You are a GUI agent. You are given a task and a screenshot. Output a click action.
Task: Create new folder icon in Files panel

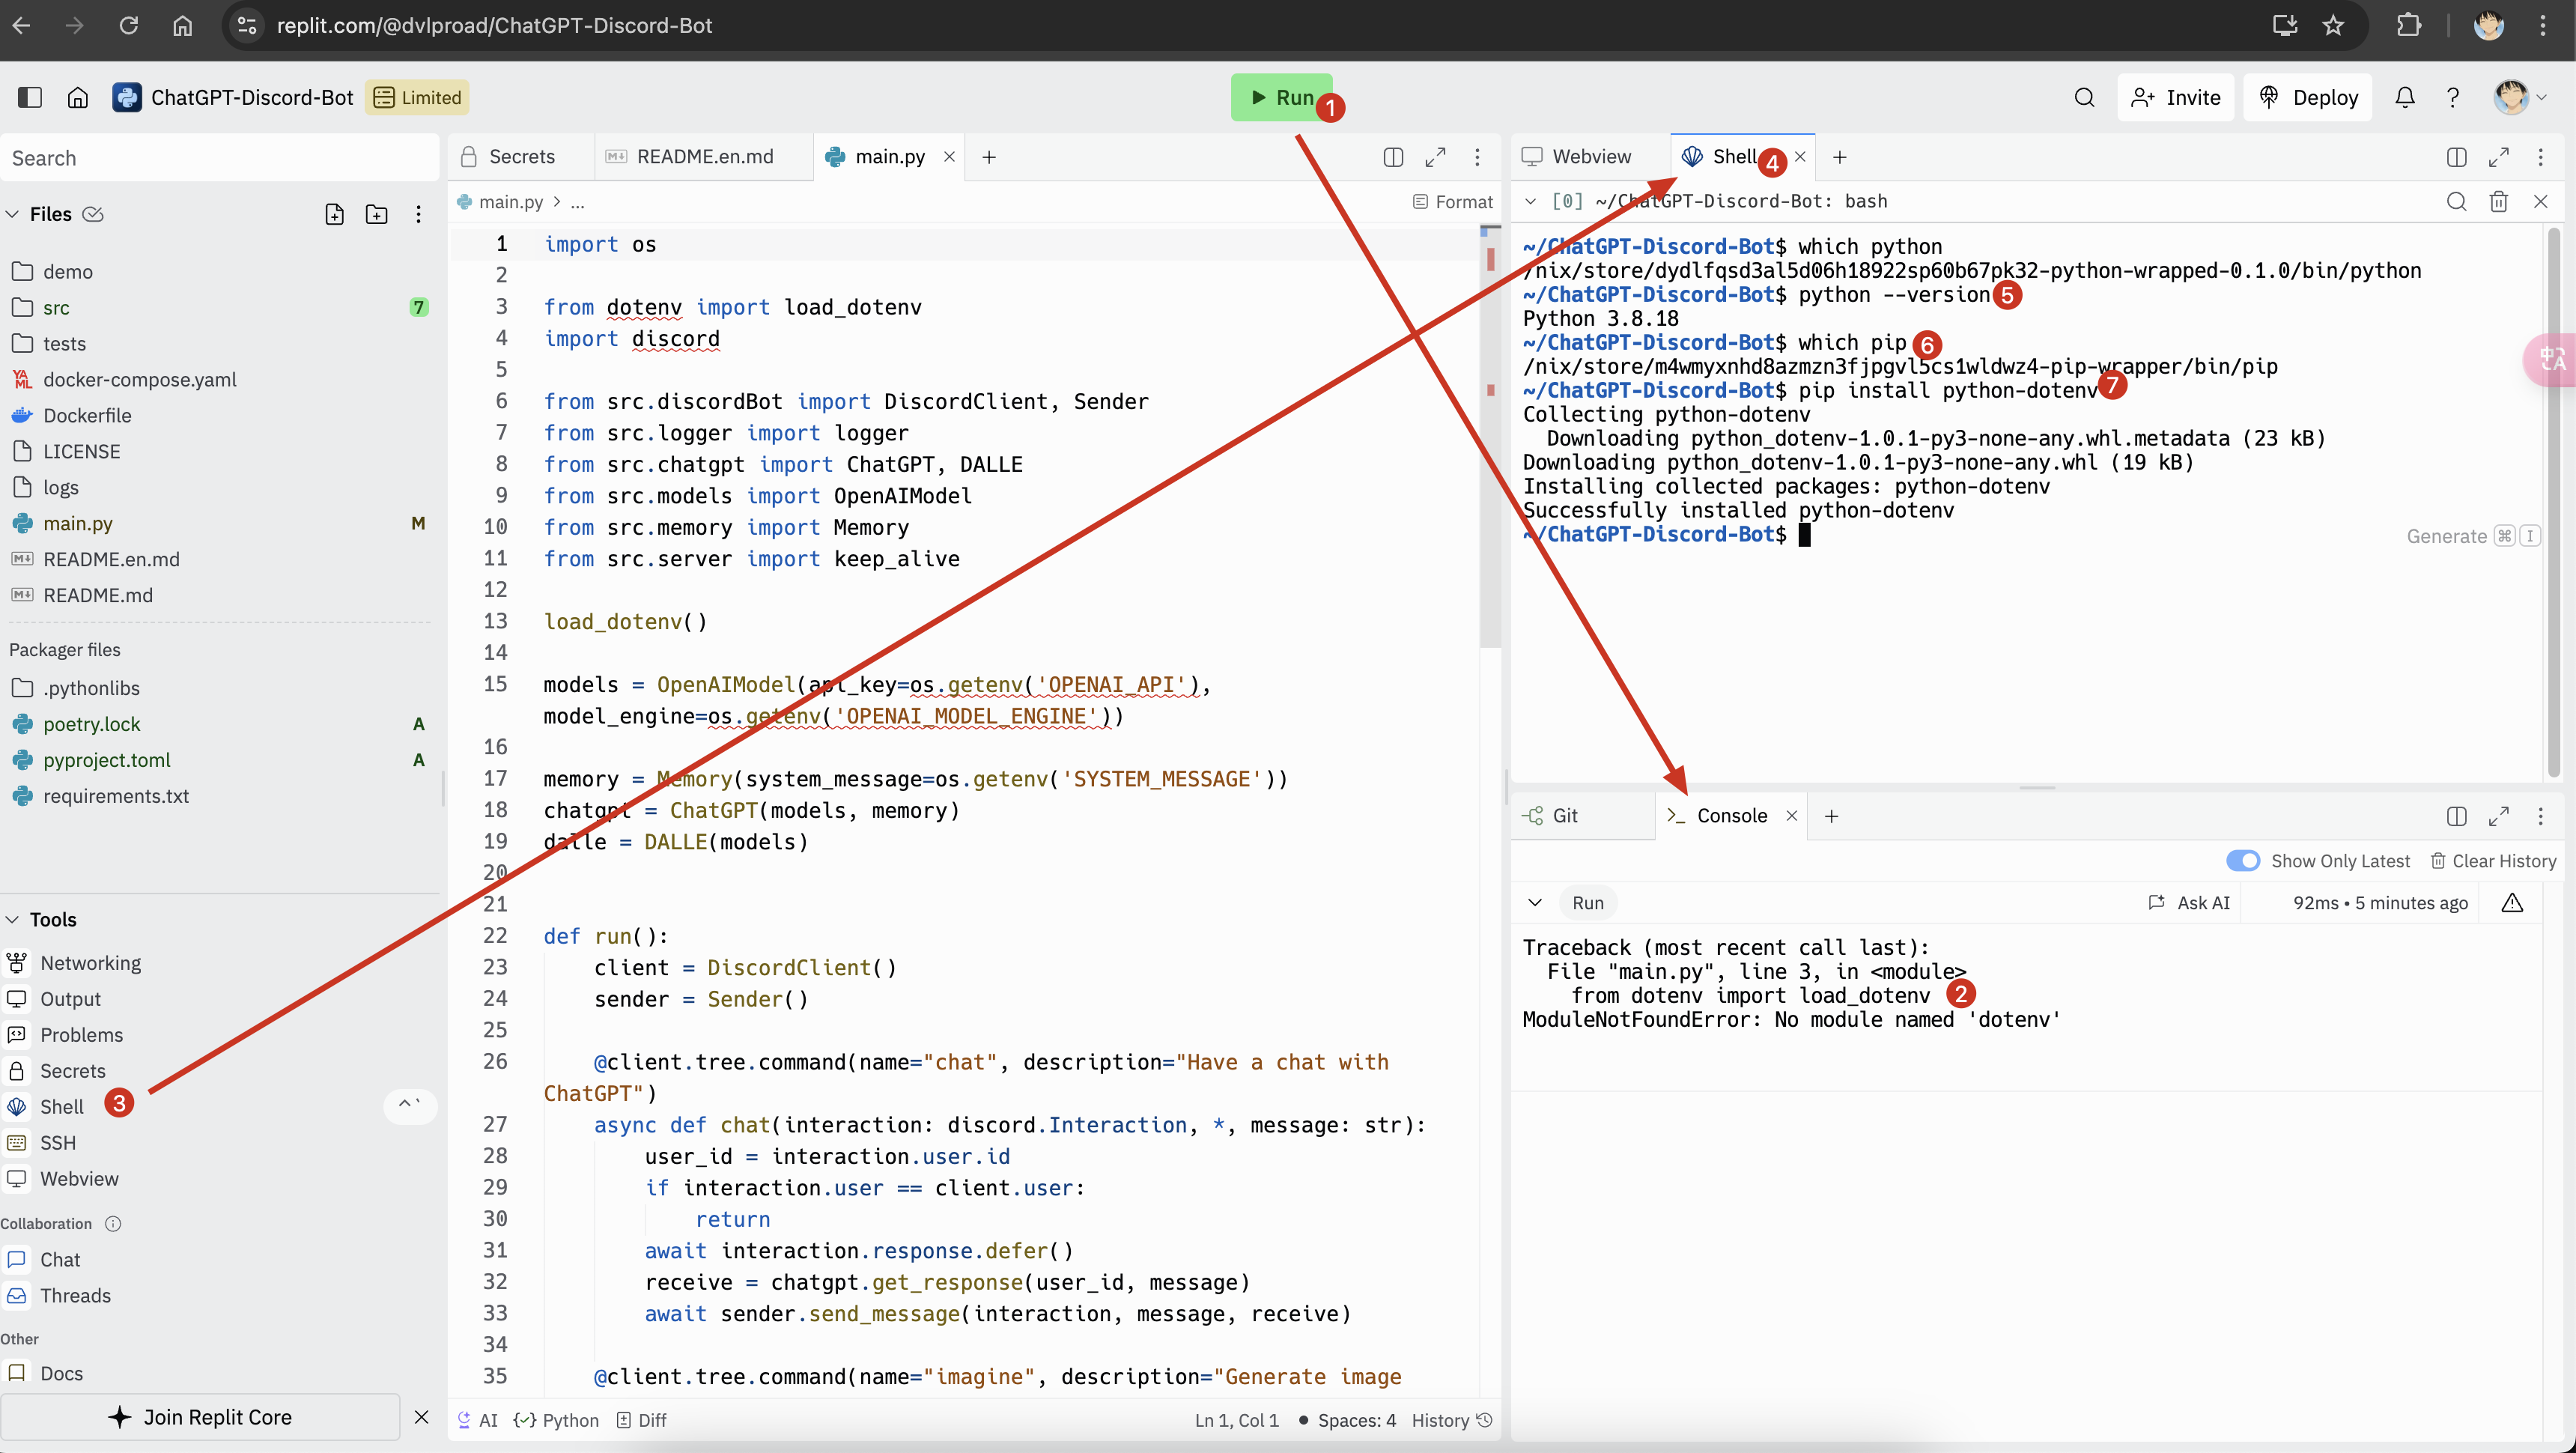[x=377, y=214]
